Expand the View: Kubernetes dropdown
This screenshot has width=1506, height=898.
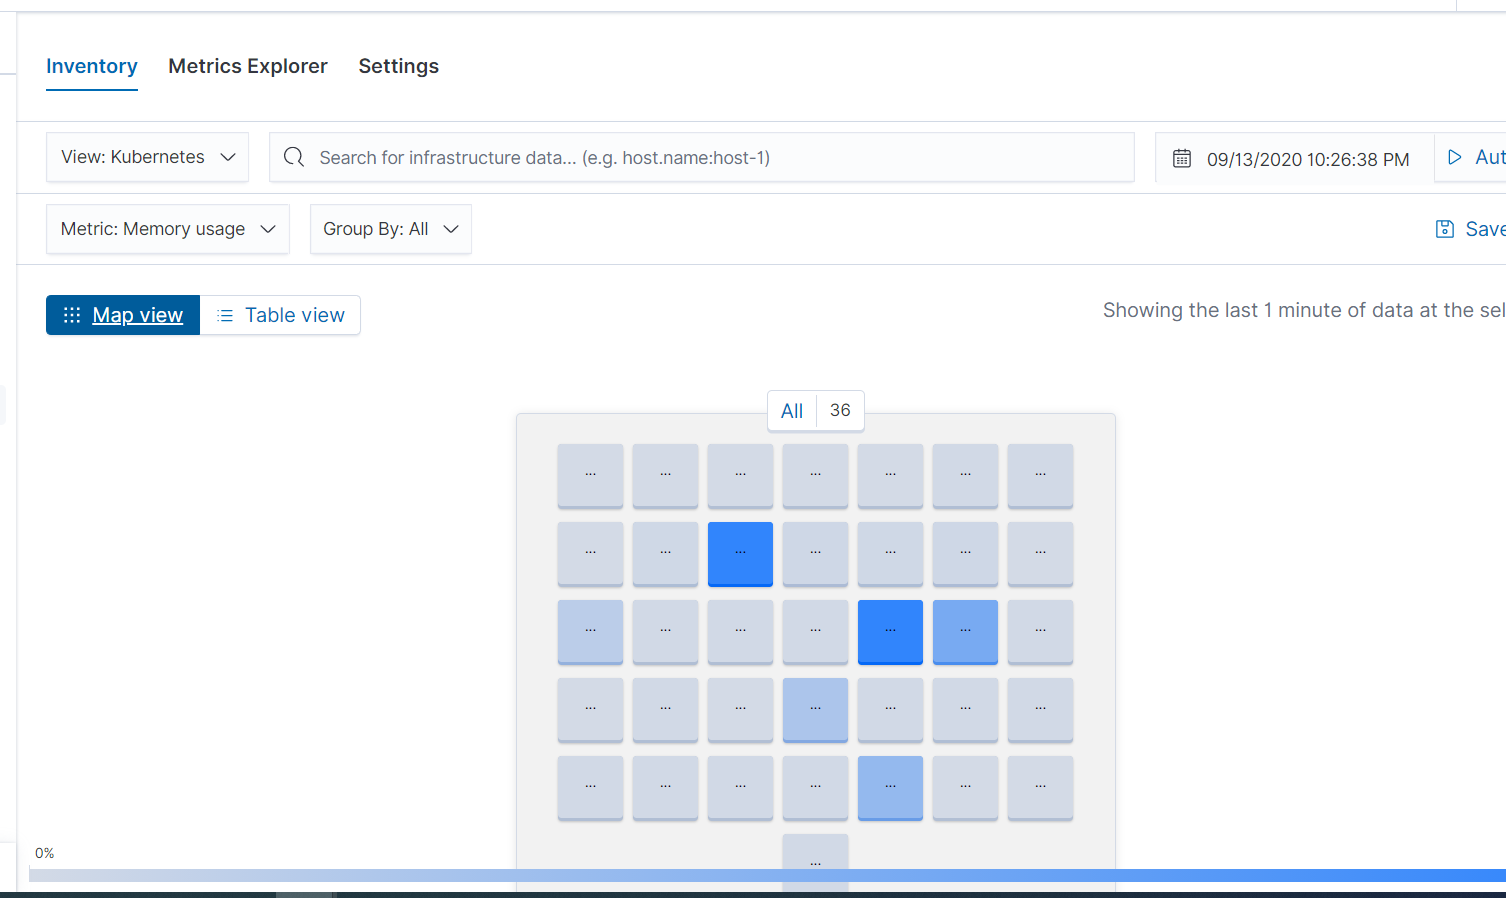[x=147, y=157]
